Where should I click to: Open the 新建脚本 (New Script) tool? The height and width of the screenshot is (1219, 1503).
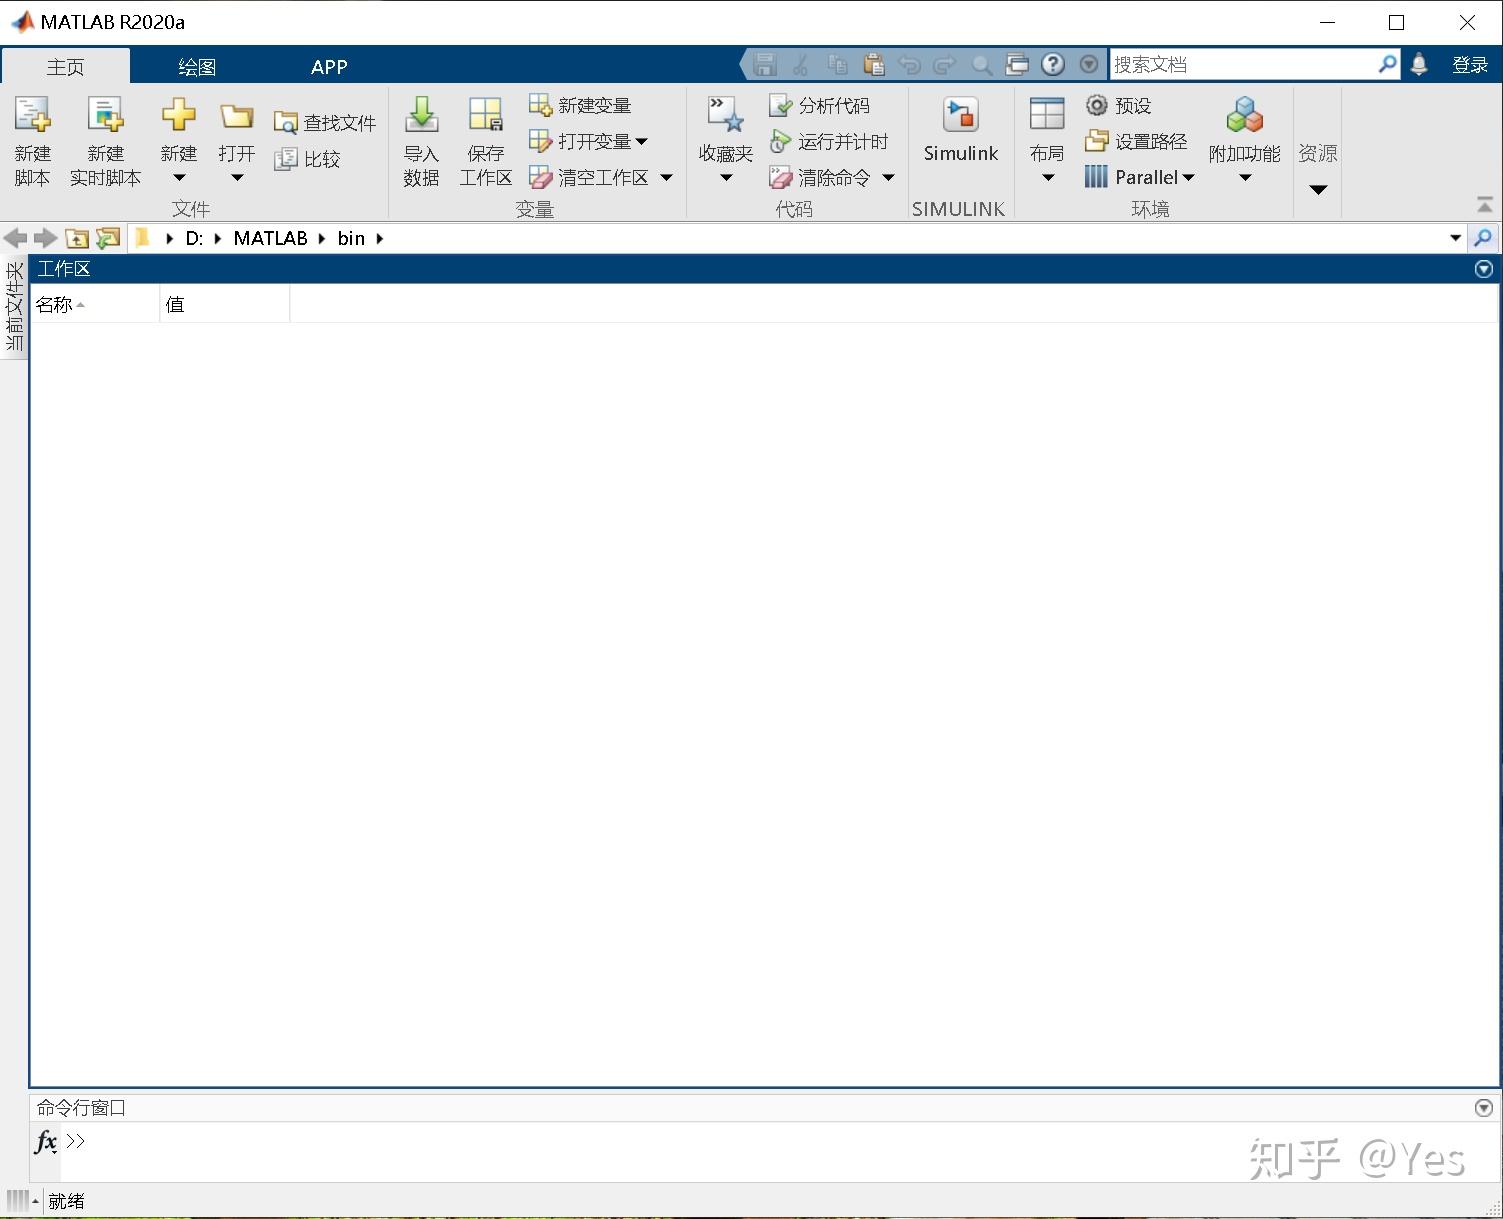33,139
